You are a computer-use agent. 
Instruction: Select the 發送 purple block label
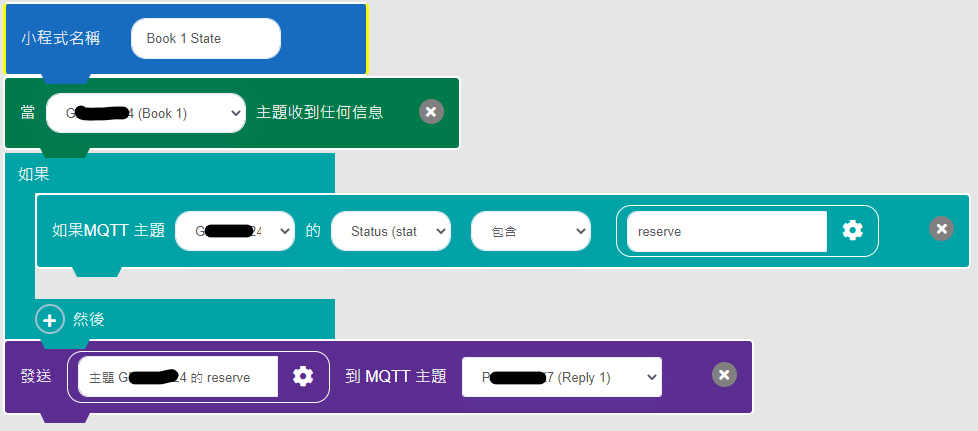36,376
